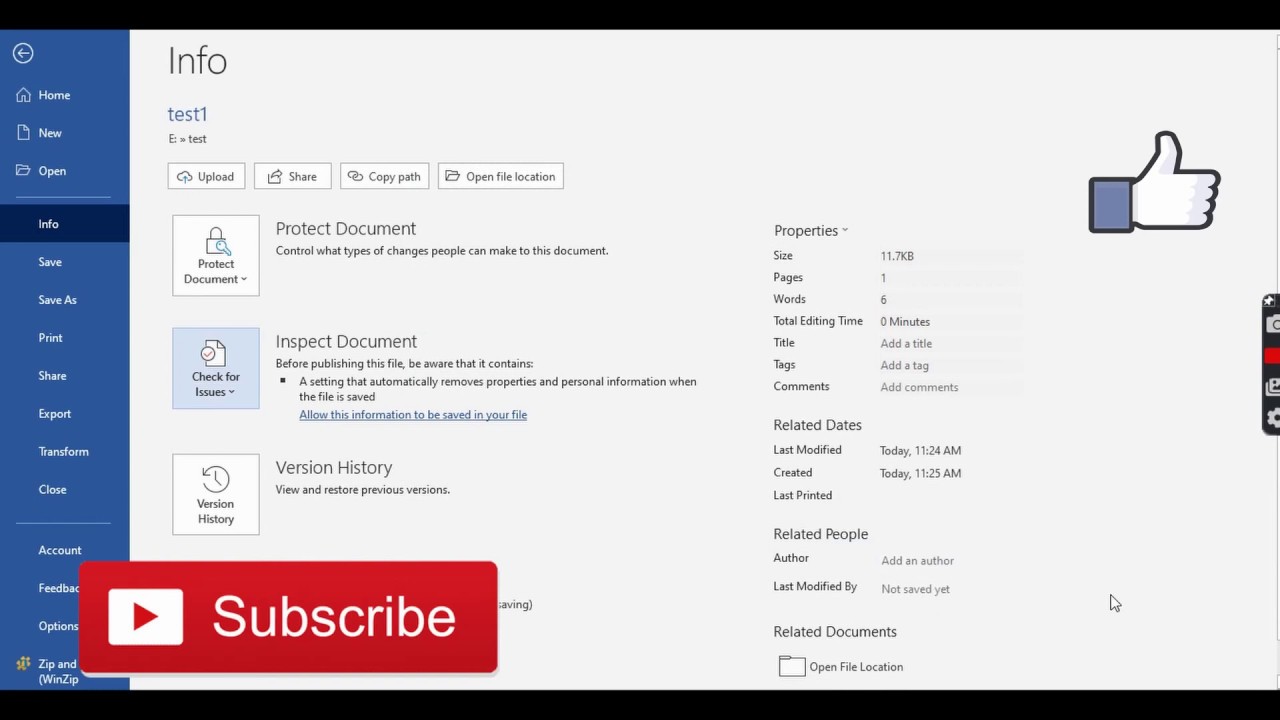
Task: Click the Add a tag field
Action: (x=904, y=365)
